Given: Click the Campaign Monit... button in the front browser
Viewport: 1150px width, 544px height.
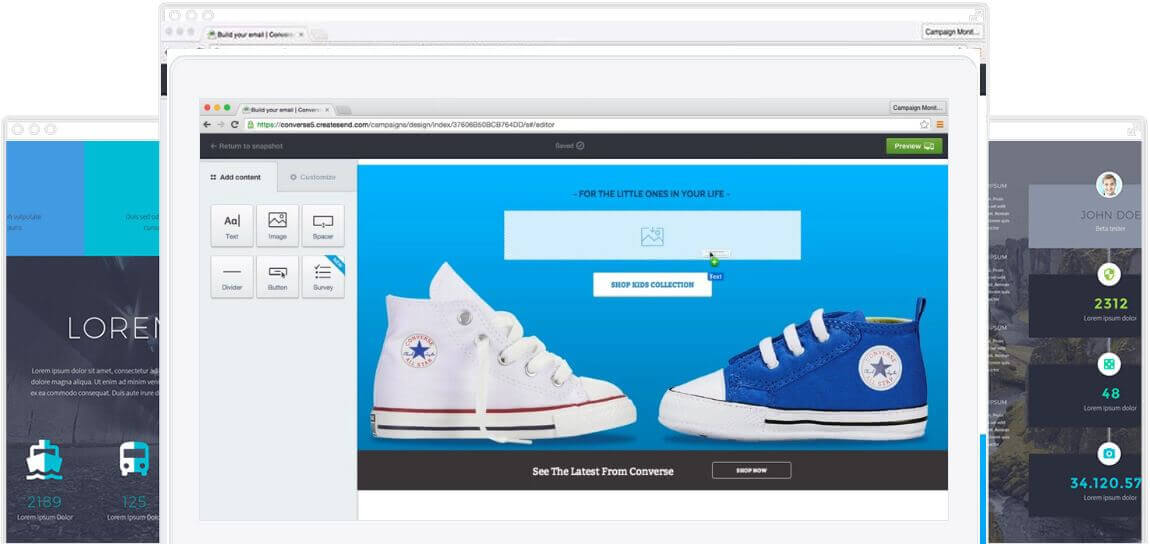Looking at the screenshot, I should (x=917, y=108).
